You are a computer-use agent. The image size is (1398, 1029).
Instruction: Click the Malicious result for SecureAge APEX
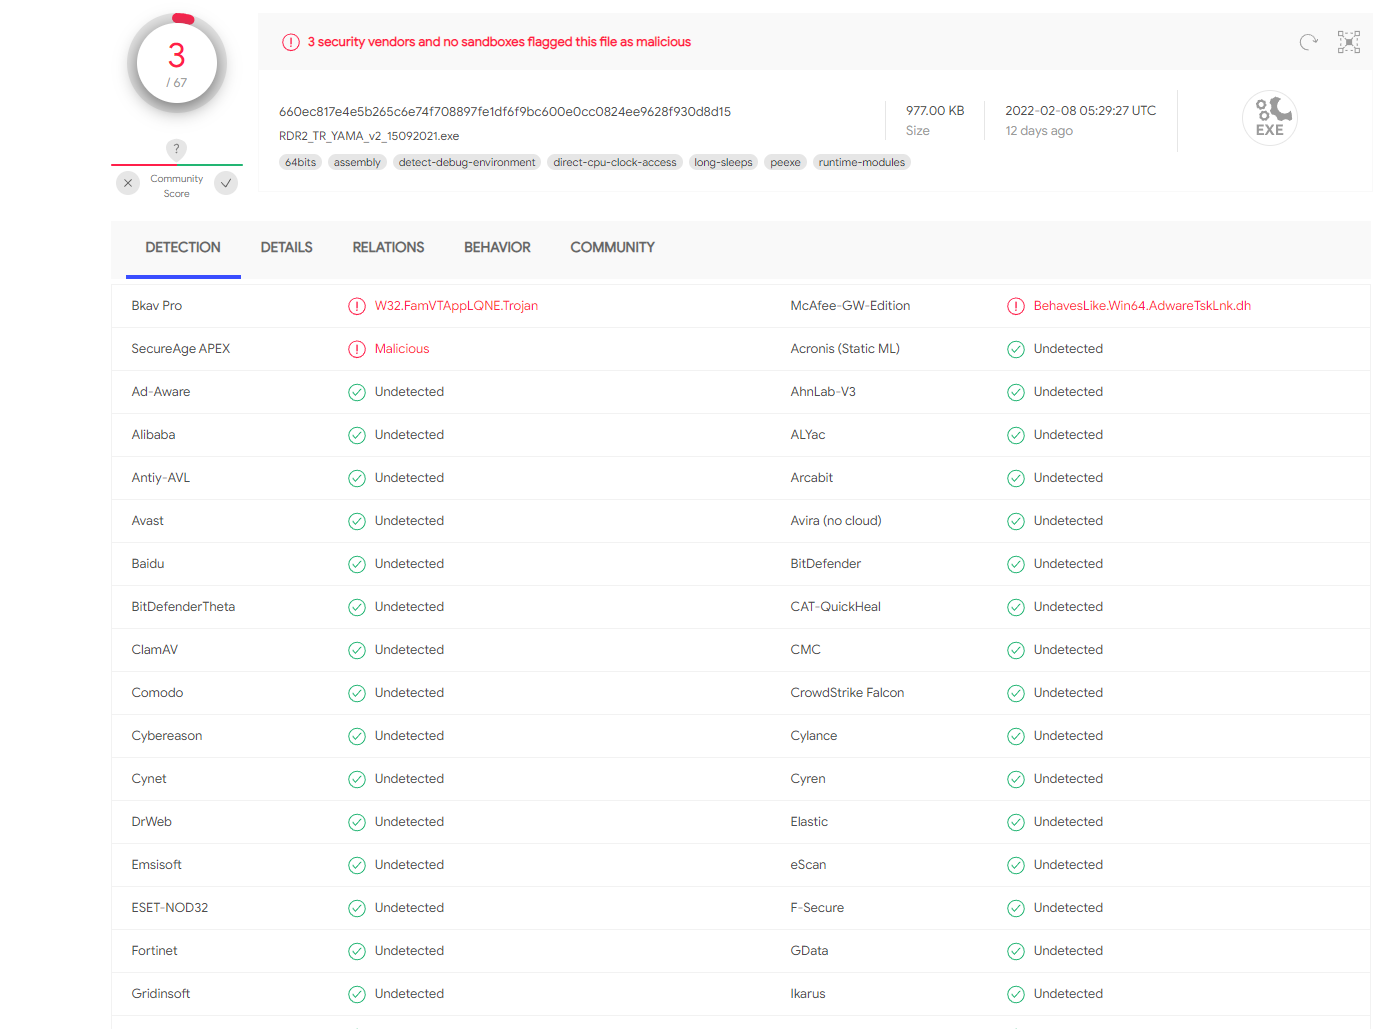pos(402,349)
